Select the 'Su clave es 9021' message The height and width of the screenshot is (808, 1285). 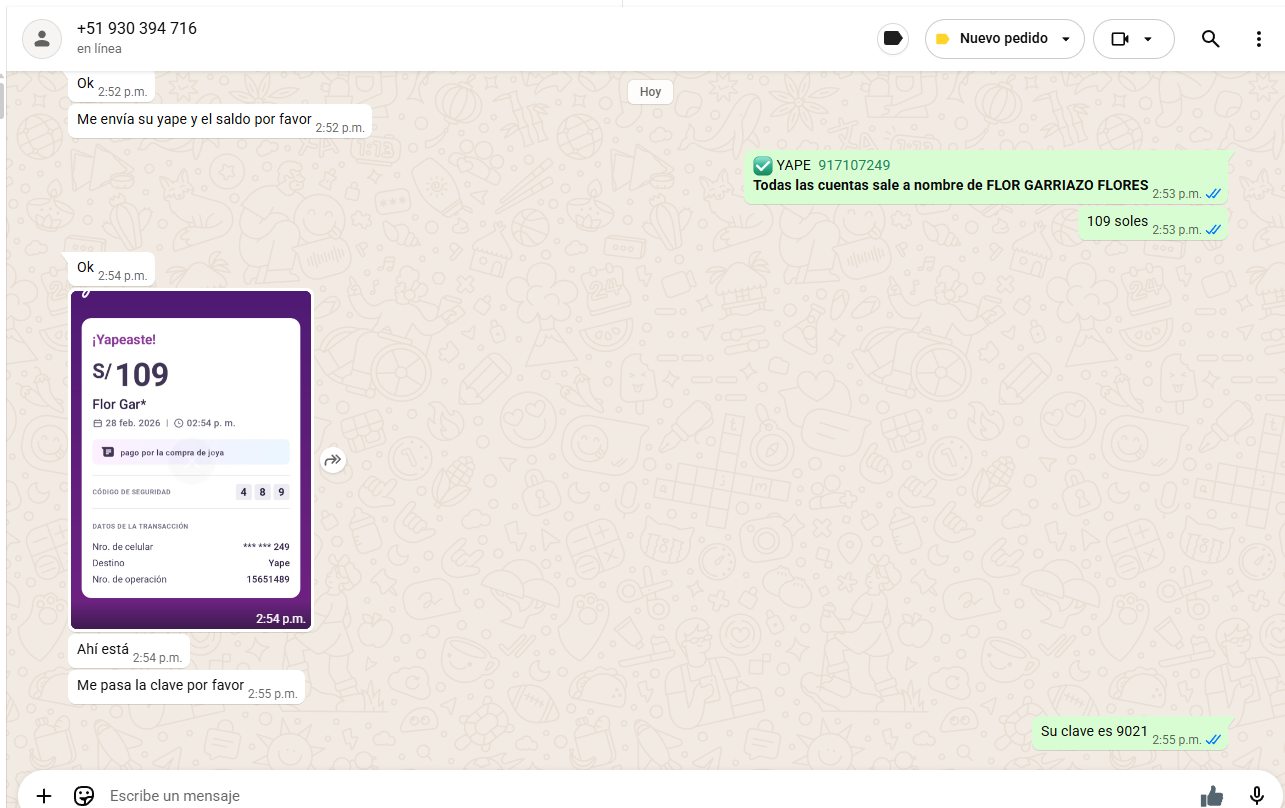click(1094, 731)
